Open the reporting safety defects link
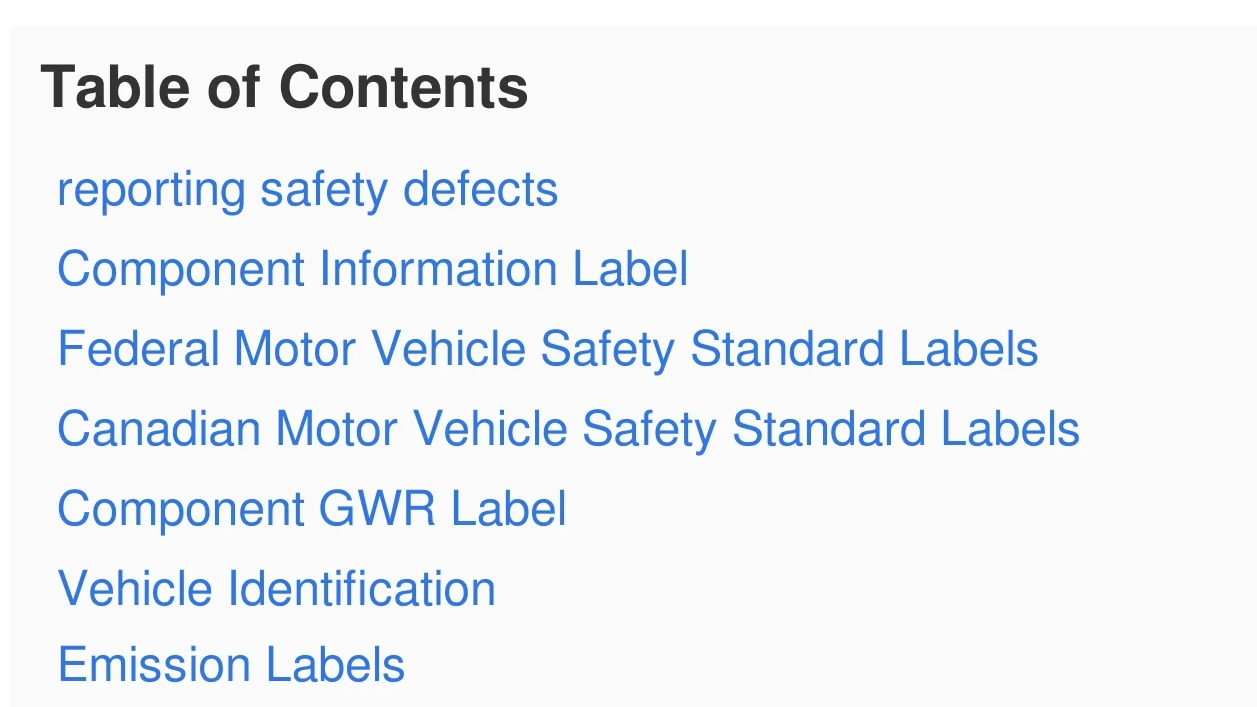Viewport: 1257px width, 707px height. point(307,190)
